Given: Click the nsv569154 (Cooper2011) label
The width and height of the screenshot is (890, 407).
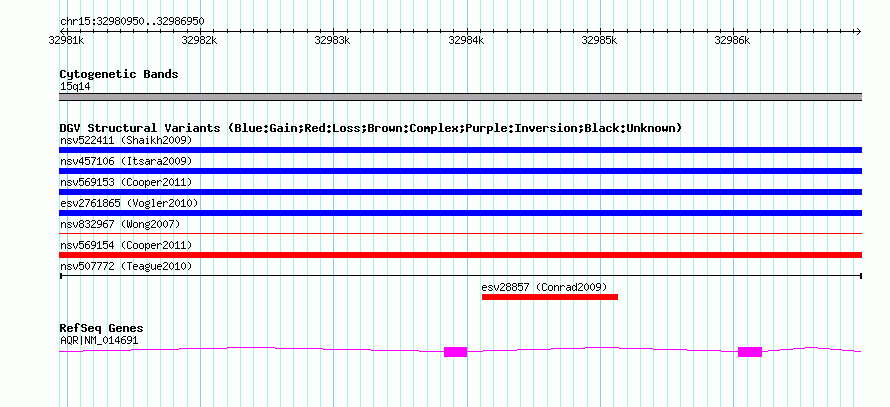Looking at the screenshot, I should (x=126, y=245).
